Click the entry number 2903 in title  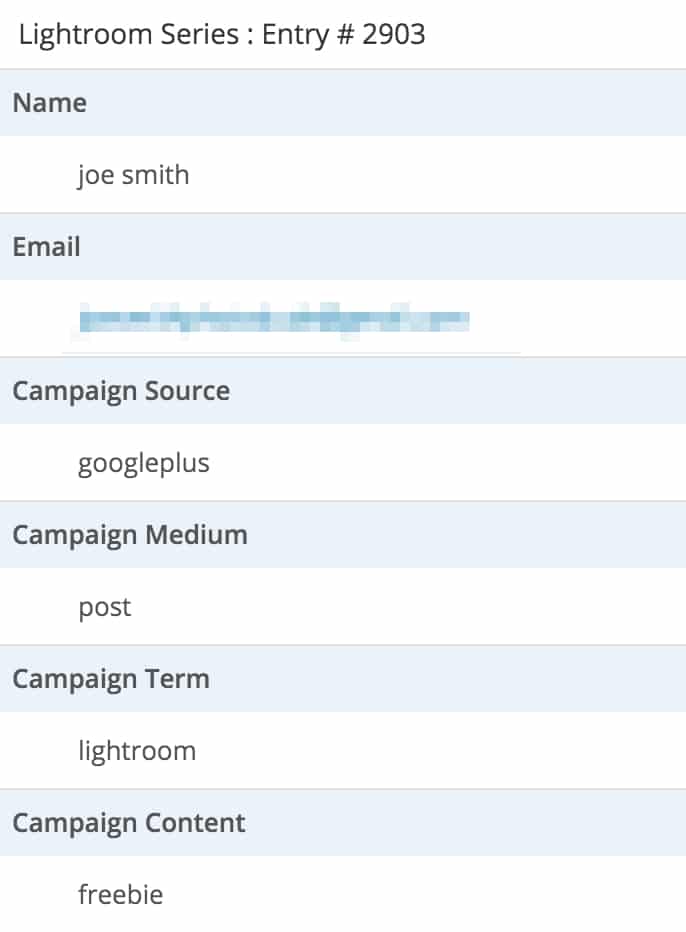394,34
